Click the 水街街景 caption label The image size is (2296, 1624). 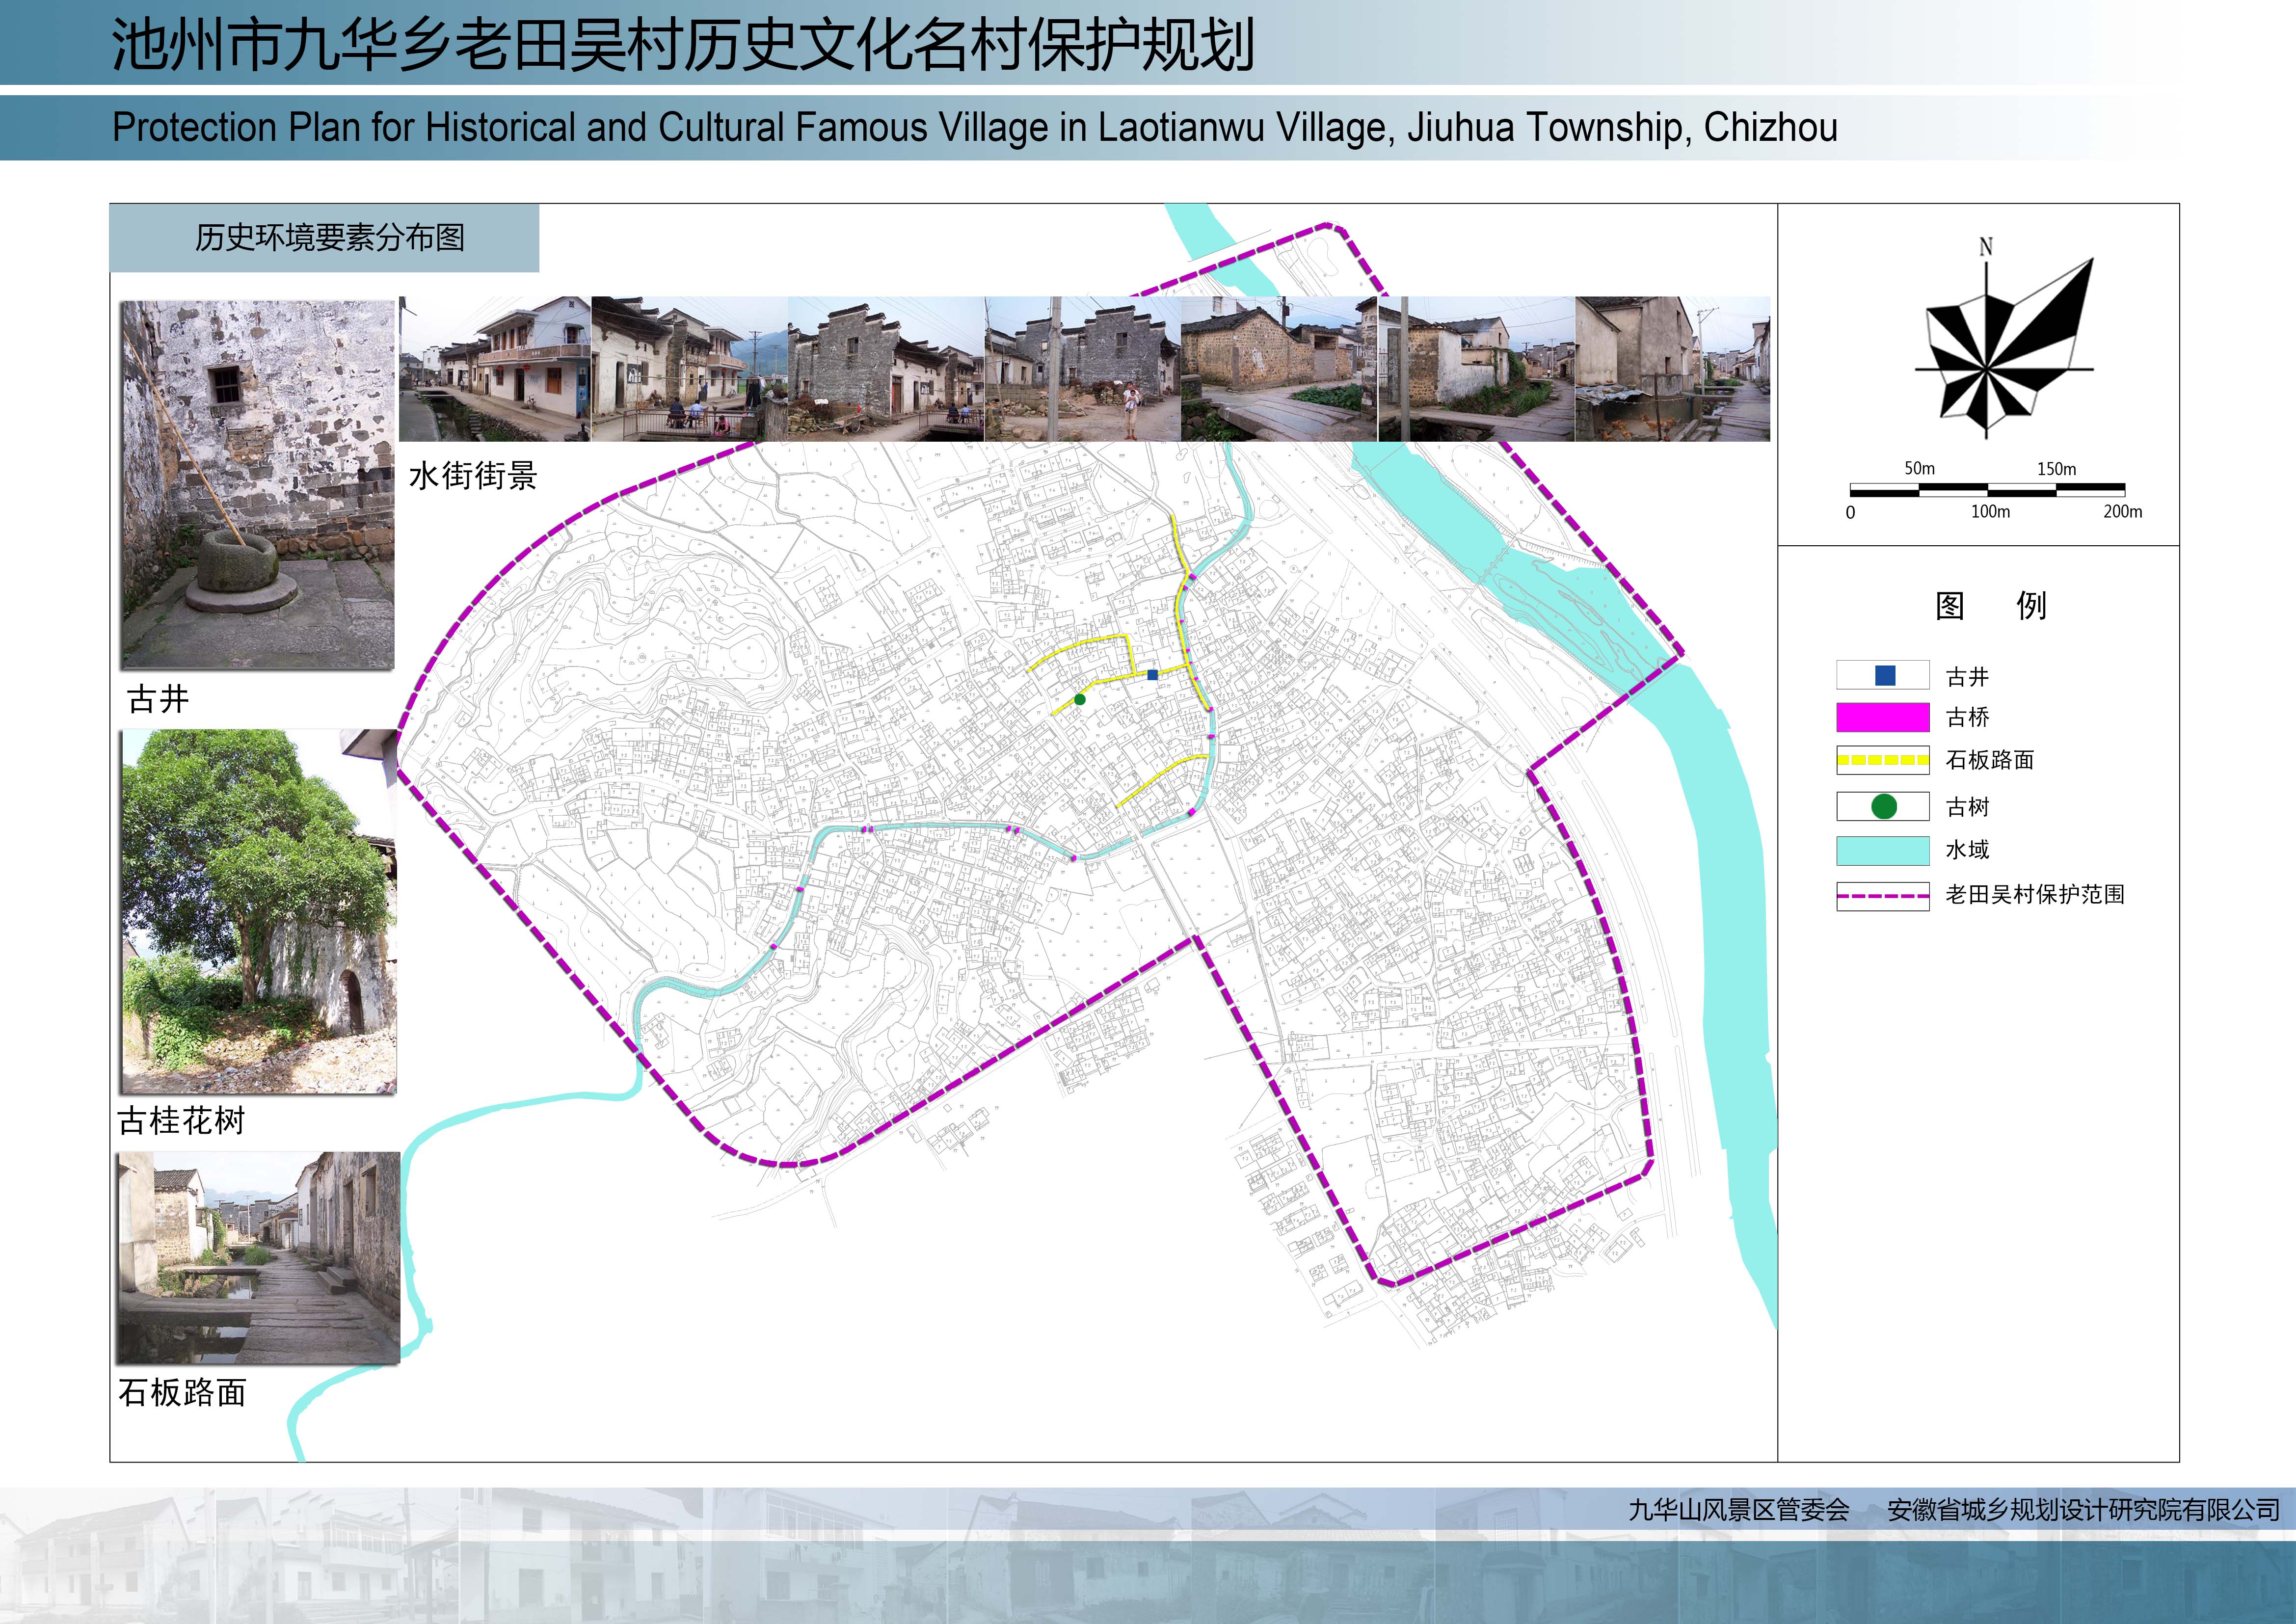click(x=473, y=475)
